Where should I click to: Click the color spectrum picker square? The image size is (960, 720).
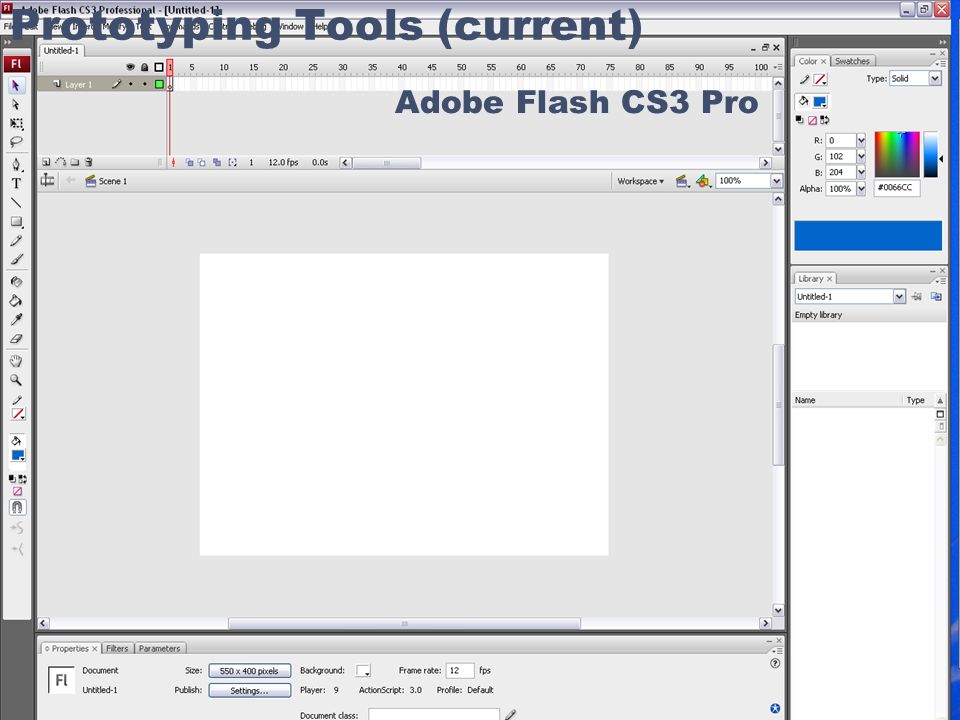(x=897, y=154)
